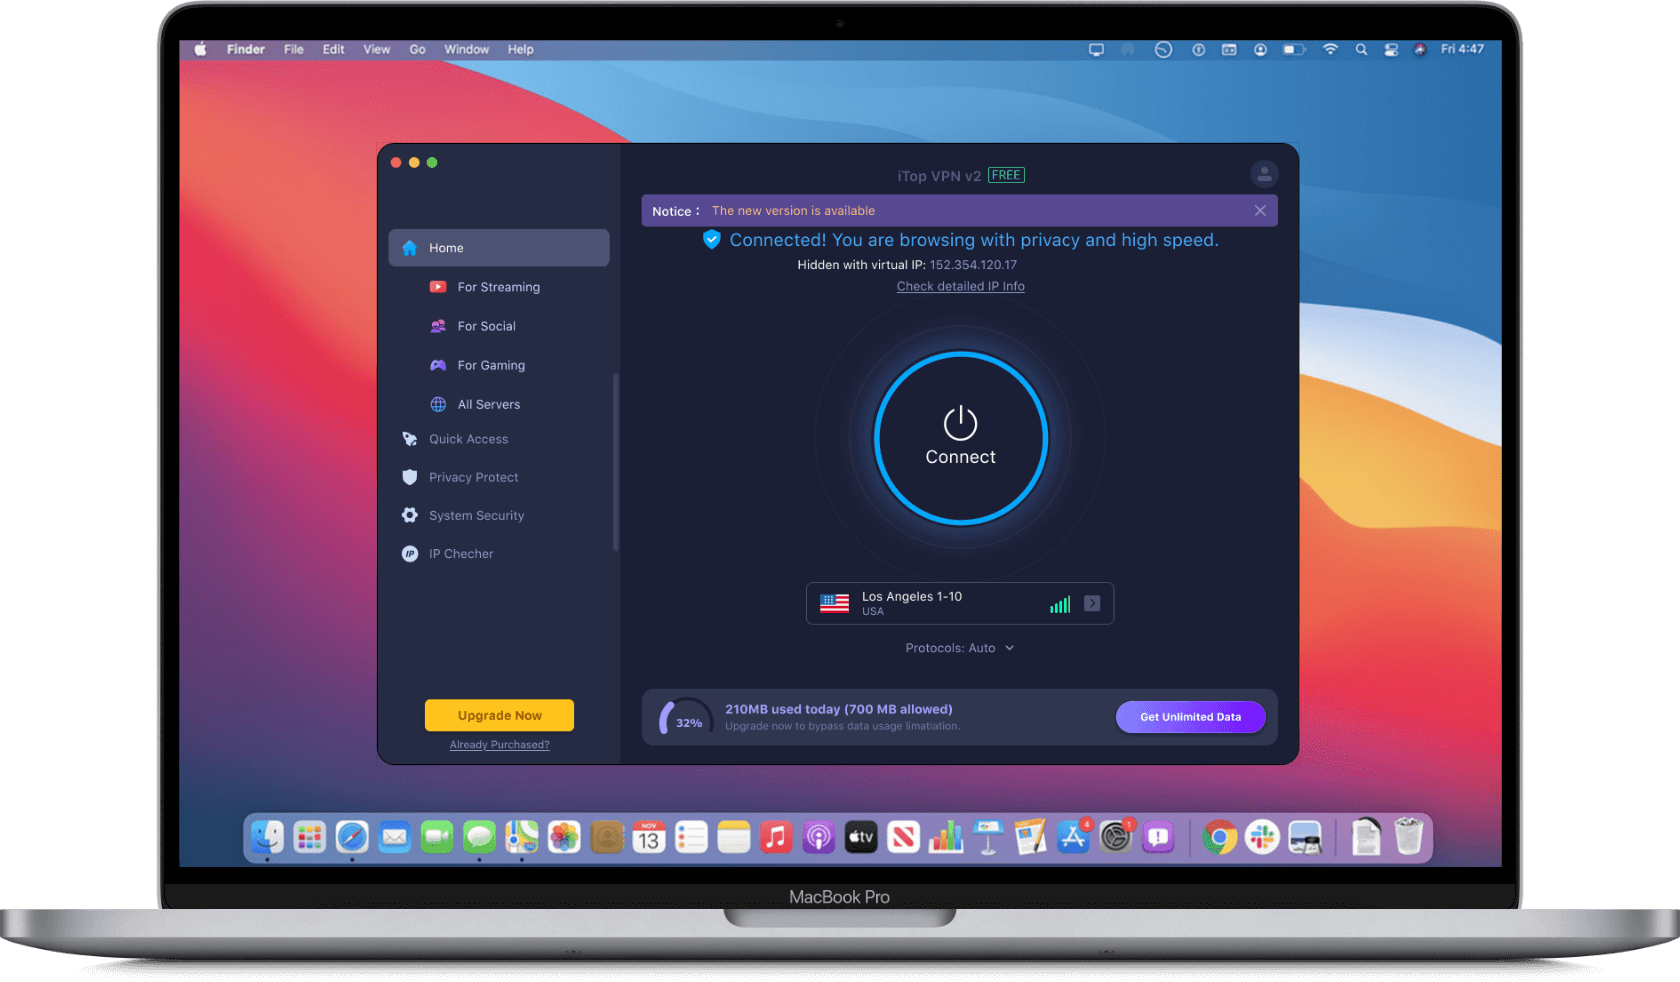1680x982 pixels.
Task: Click the FREE badge next to title
Action: (1006, 175)
